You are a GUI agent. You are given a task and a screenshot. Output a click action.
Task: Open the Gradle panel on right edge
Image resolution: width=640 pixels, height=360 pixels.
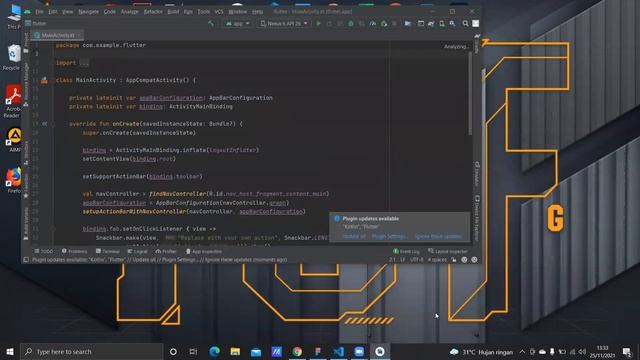tap(477, 44)
